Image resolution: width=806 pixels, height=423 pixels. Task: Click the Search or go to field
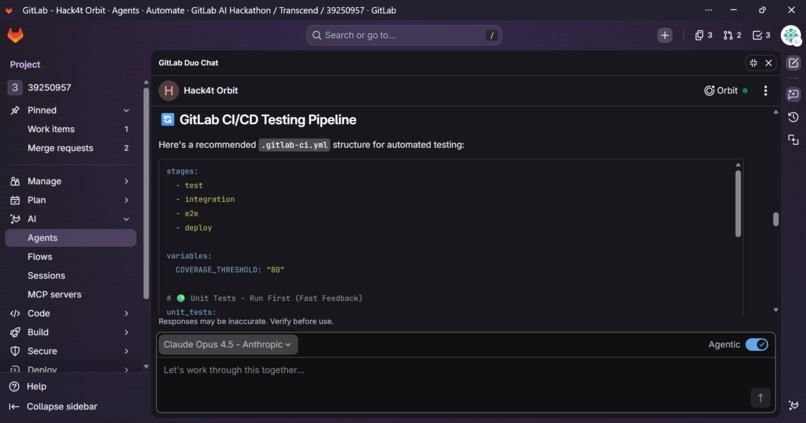tap(404, 35)
